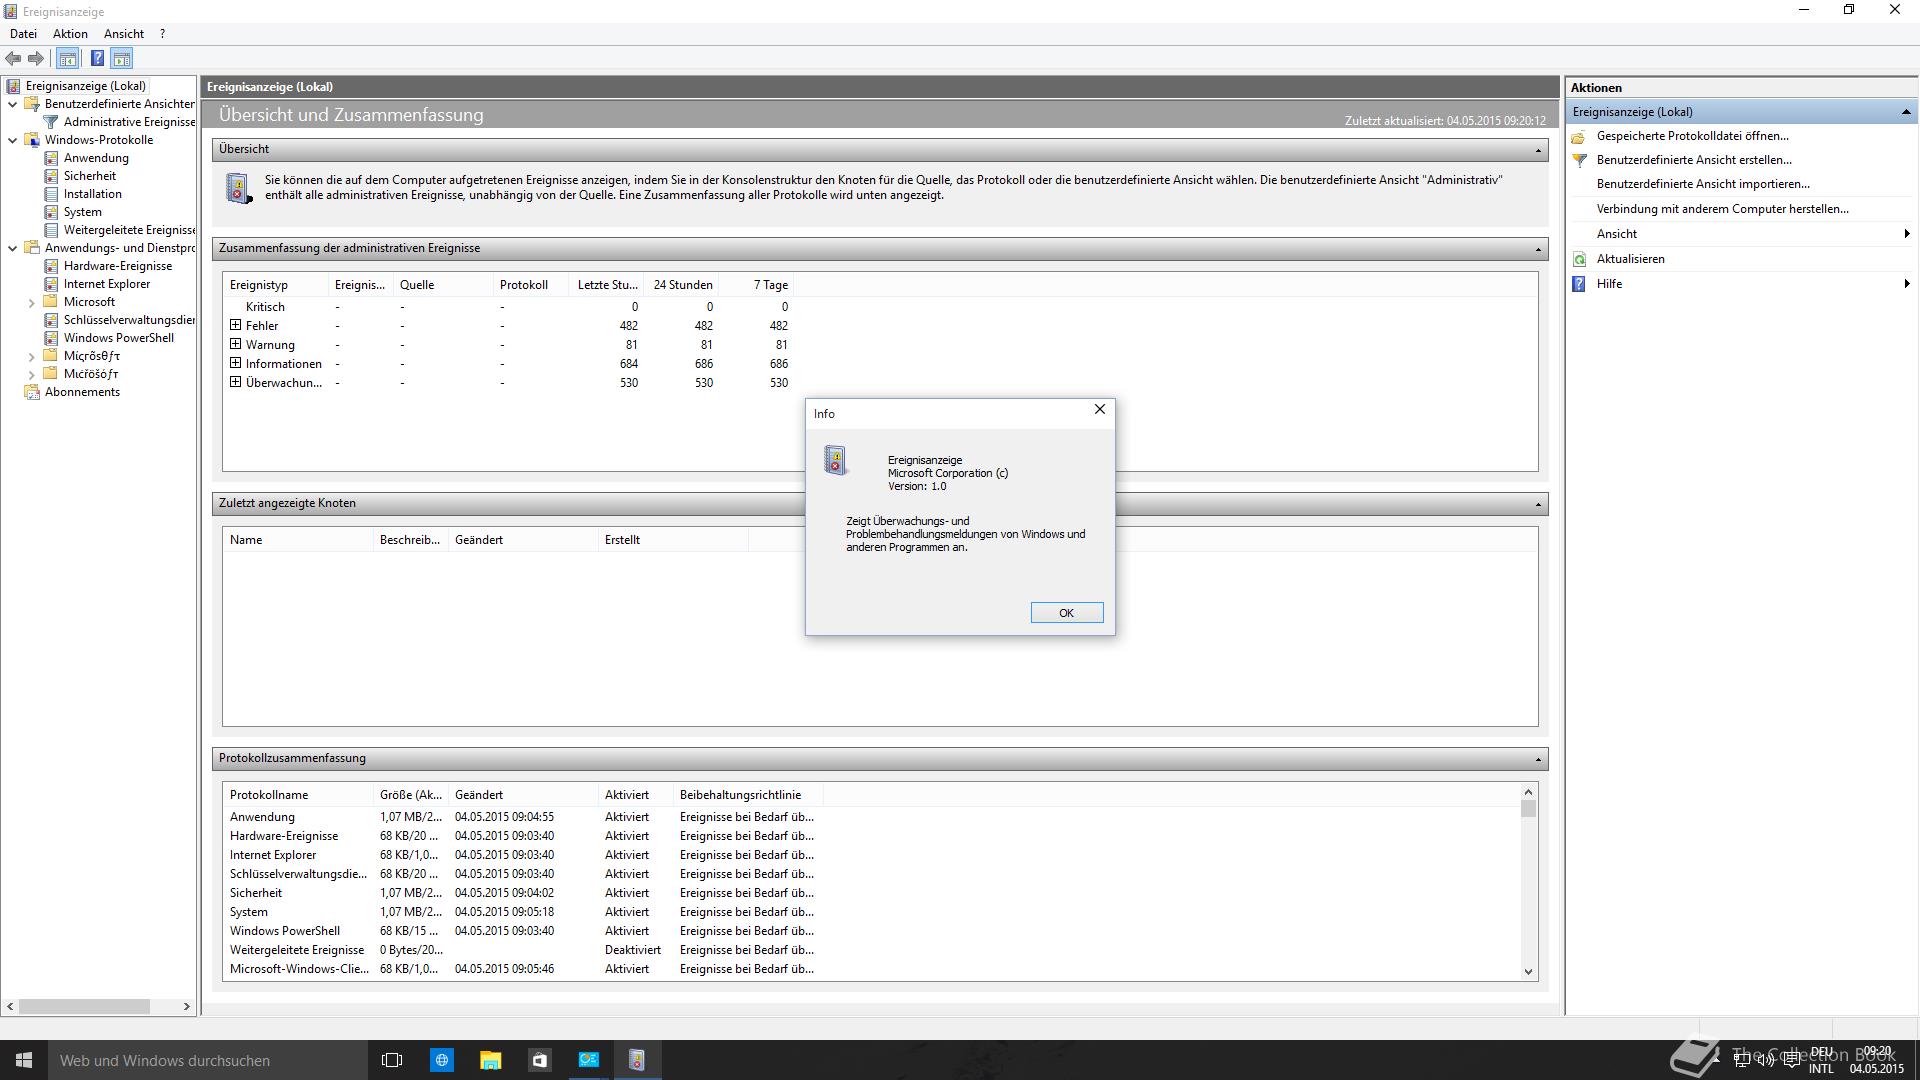Click Administrative Ereignisse filter icon
Screen dimensions: 1920x1080
click(51, 122)
